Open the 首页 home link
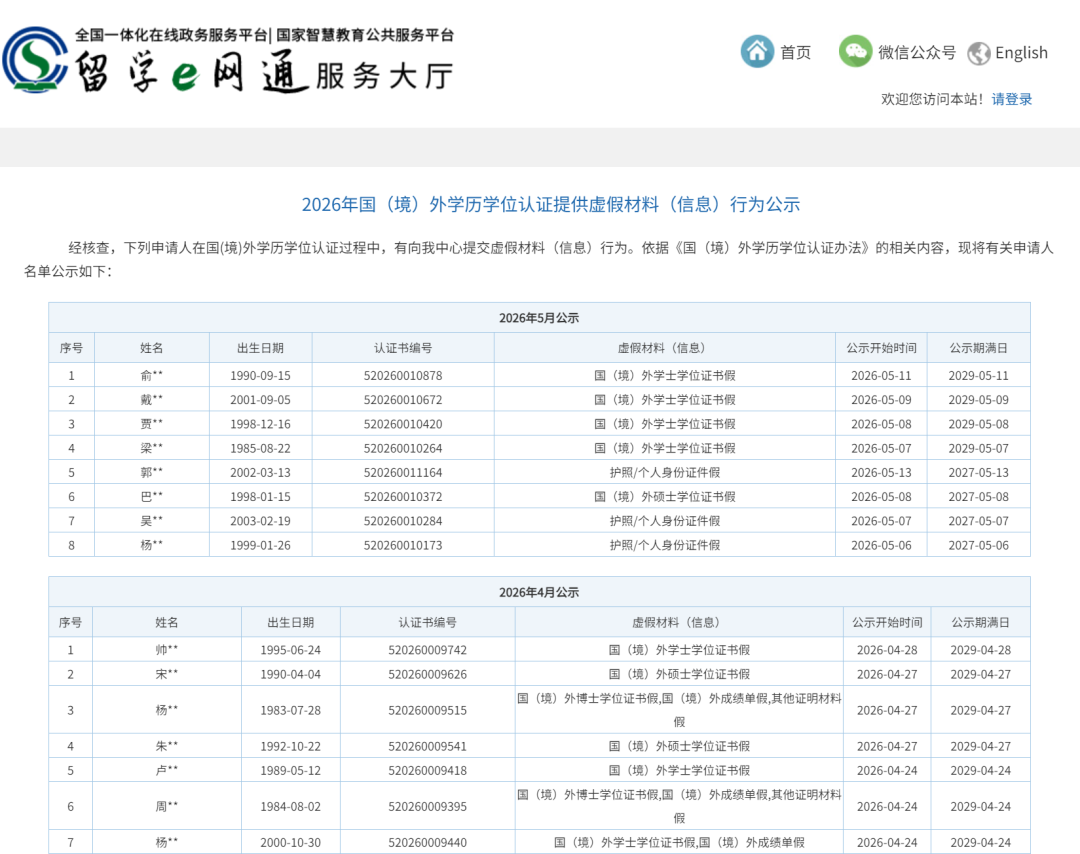The height and width of the screenshot is (854, 1080). click(795, 52)
